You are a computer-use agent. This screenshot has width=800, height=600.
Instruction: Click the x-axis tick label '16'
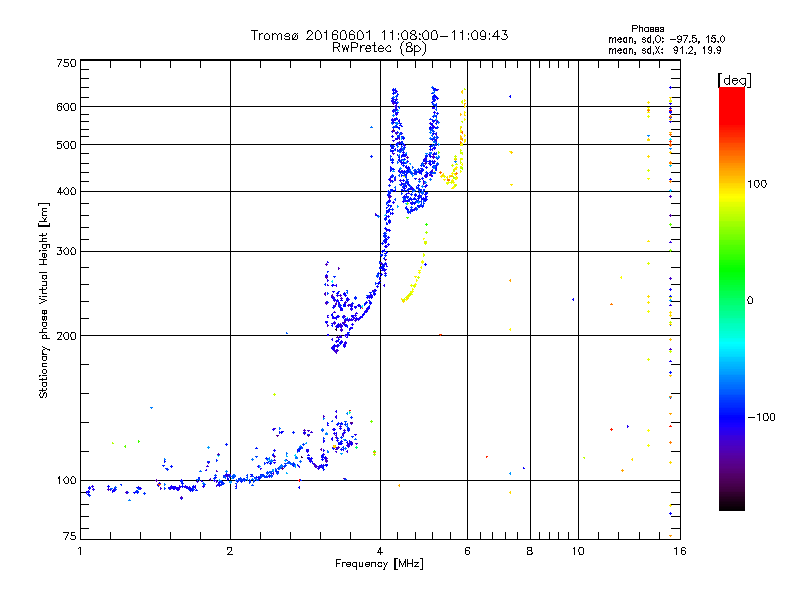click(x=680, y=551)
